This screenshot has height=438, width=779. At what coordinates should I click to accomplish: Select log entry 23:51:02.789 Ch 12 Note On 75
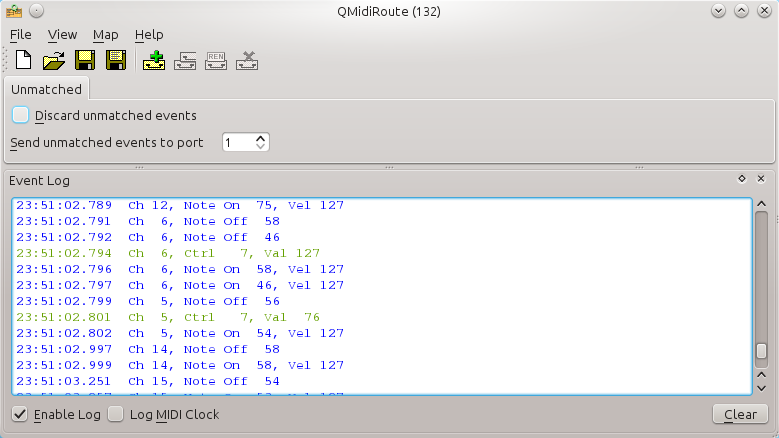coord(180,205)
